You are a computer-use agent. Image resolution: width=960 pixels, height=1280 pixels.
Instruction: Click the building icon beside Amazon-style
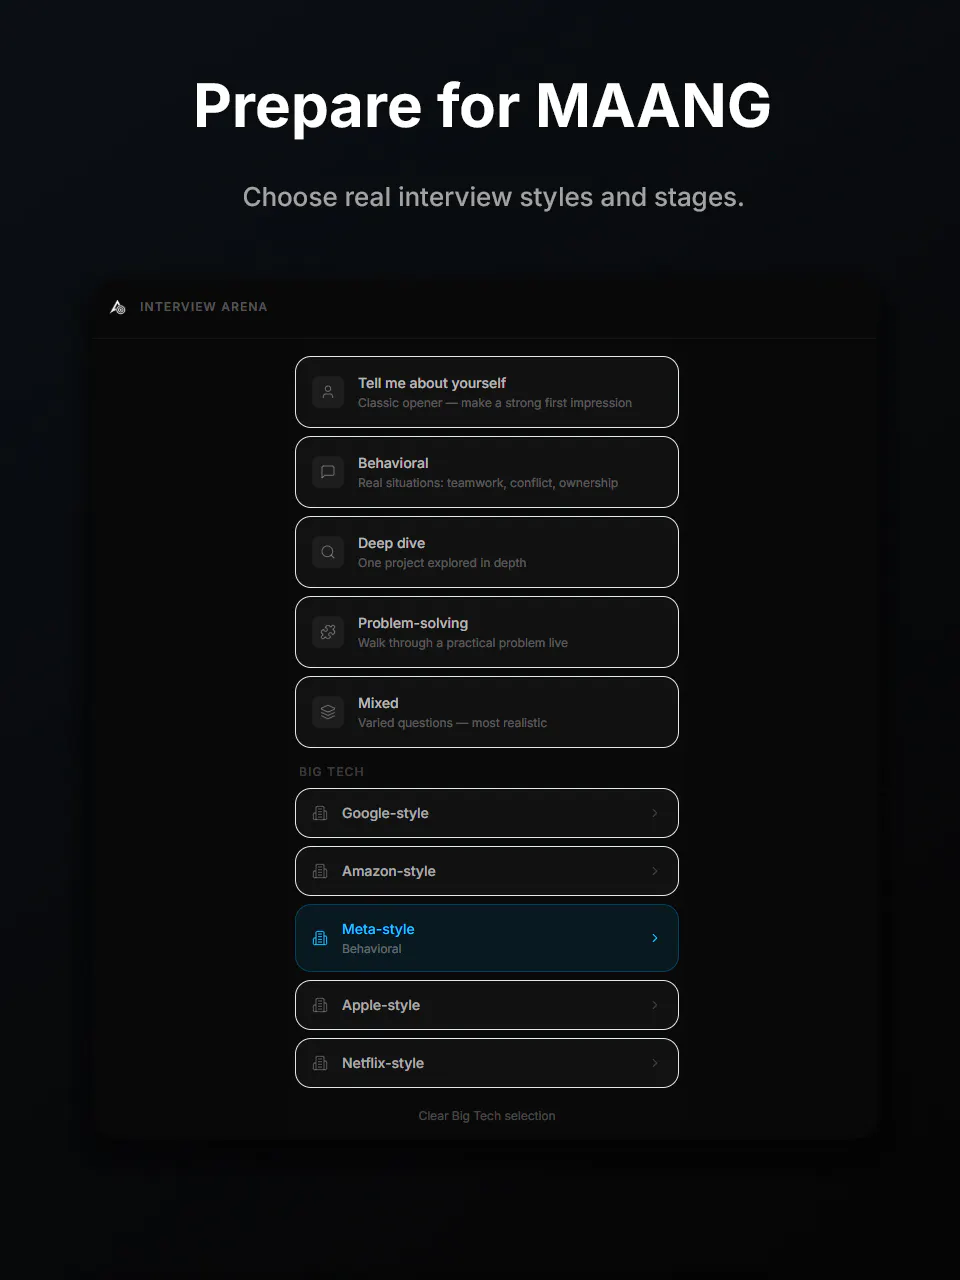(x=320, y=871)
